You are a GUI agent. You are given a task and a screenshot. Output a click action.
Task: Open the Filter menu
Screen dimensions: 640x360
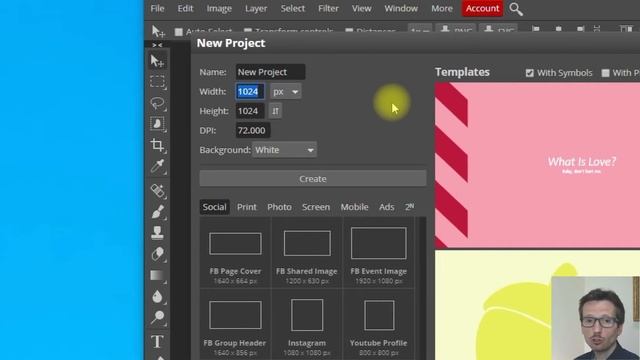tap(328, 9)
